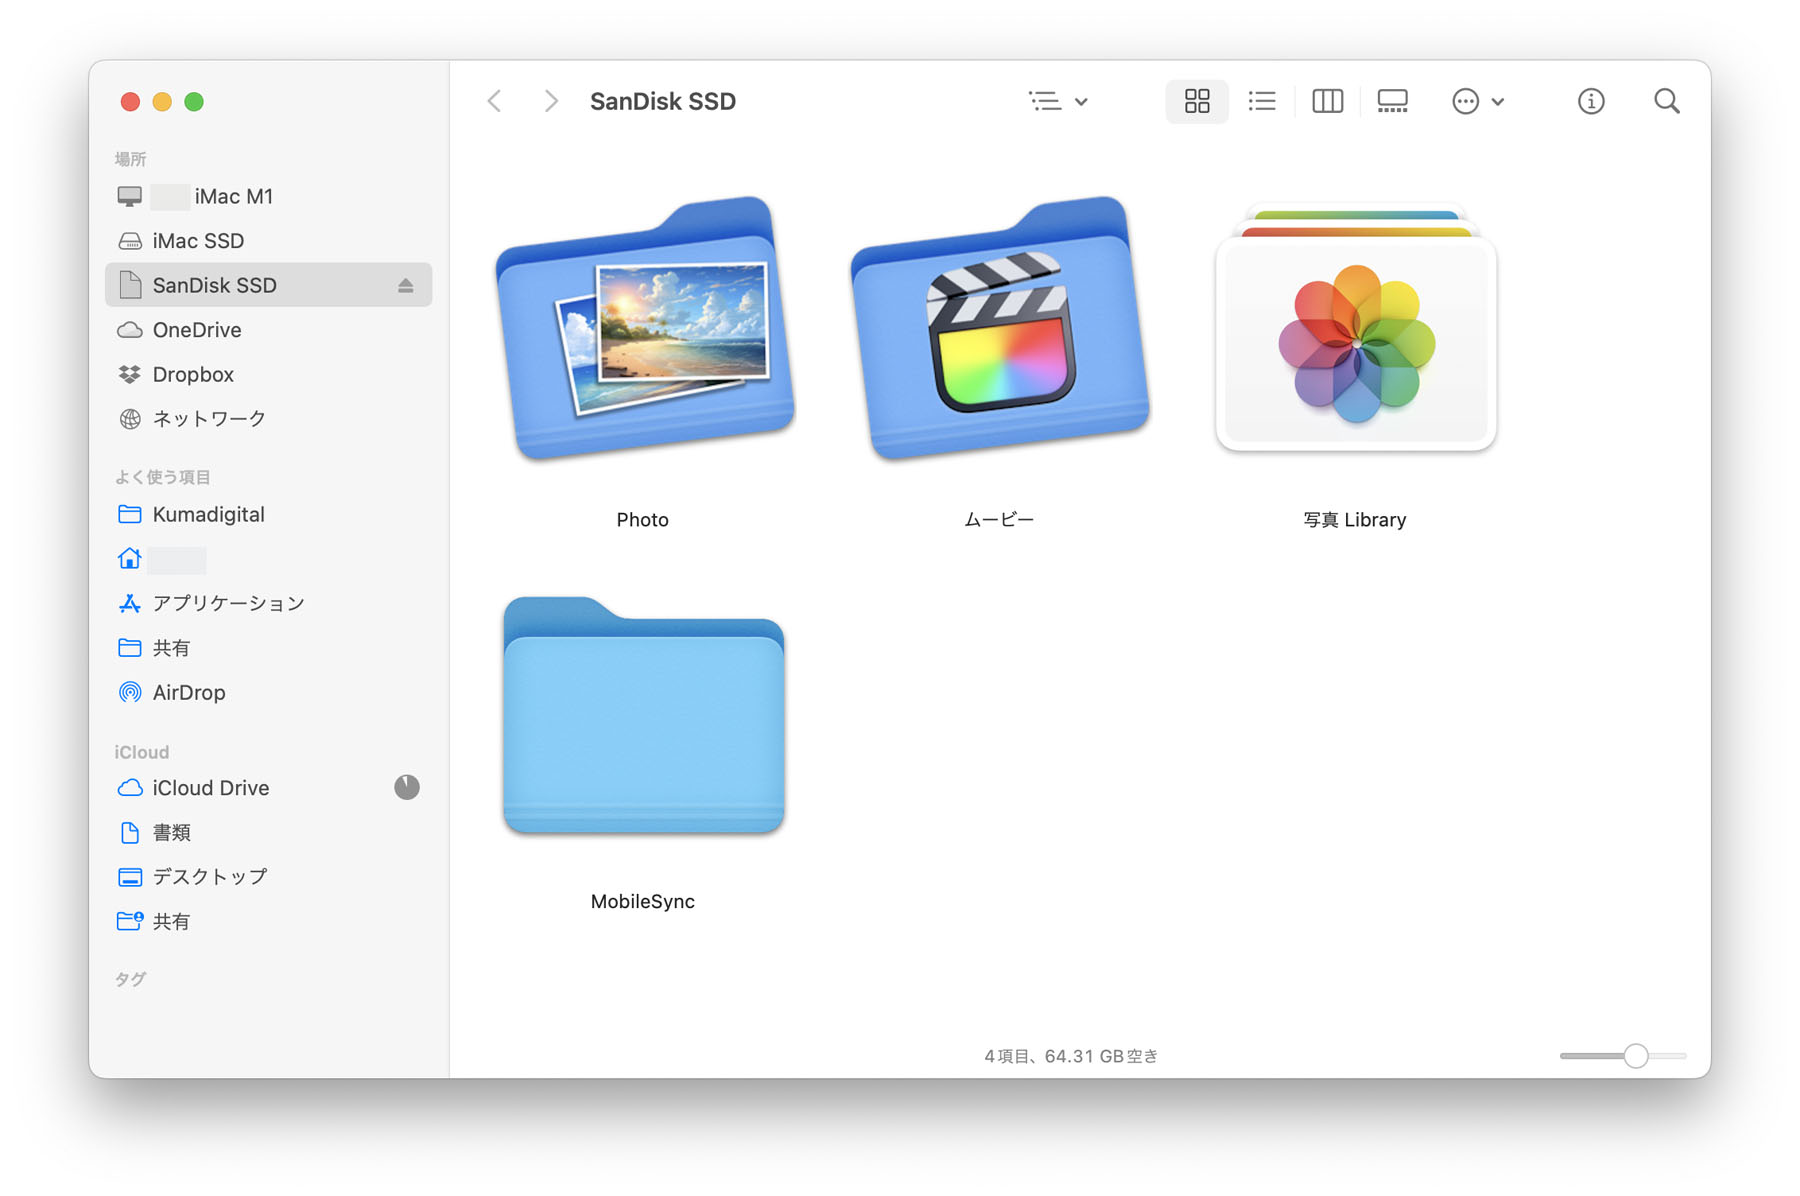
Task: Go forward with the right arrow
Action: click(550, 101)
